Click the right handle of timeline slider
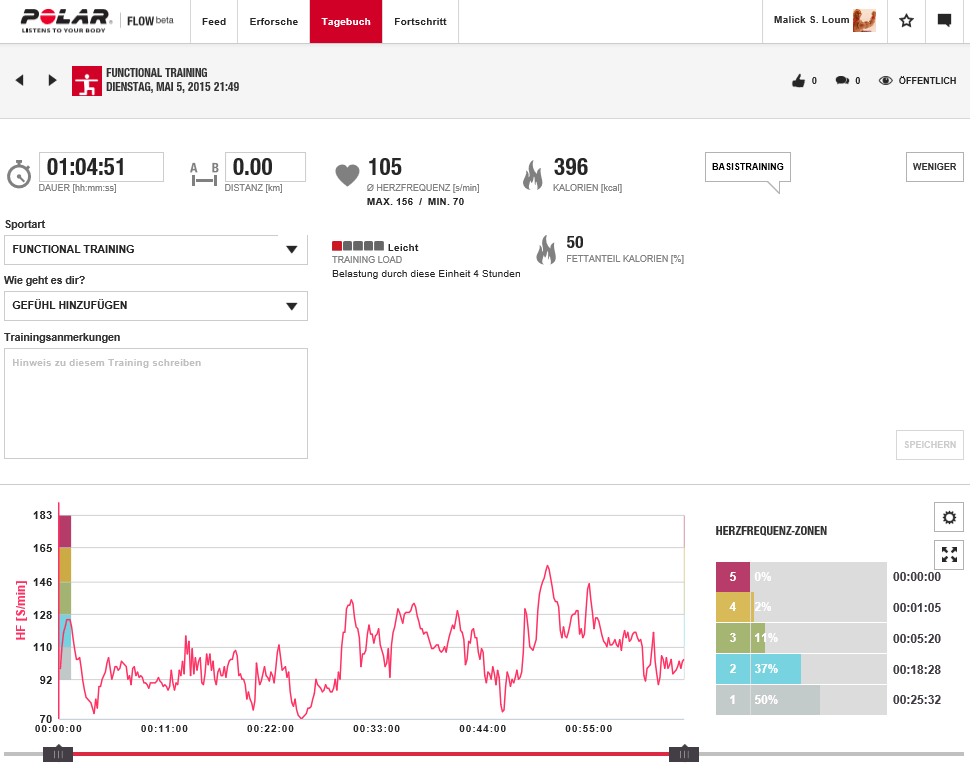Viewport: 970px width, 766px height. [x=684, y=754]
